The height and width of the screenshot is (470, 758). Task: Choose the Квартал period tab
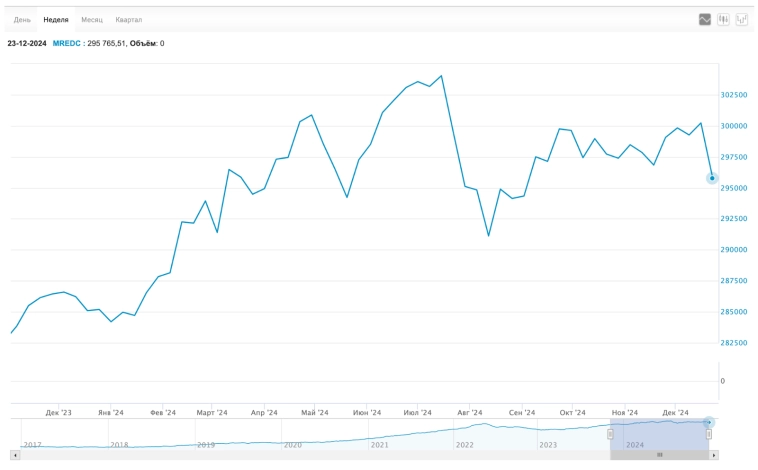129,19
